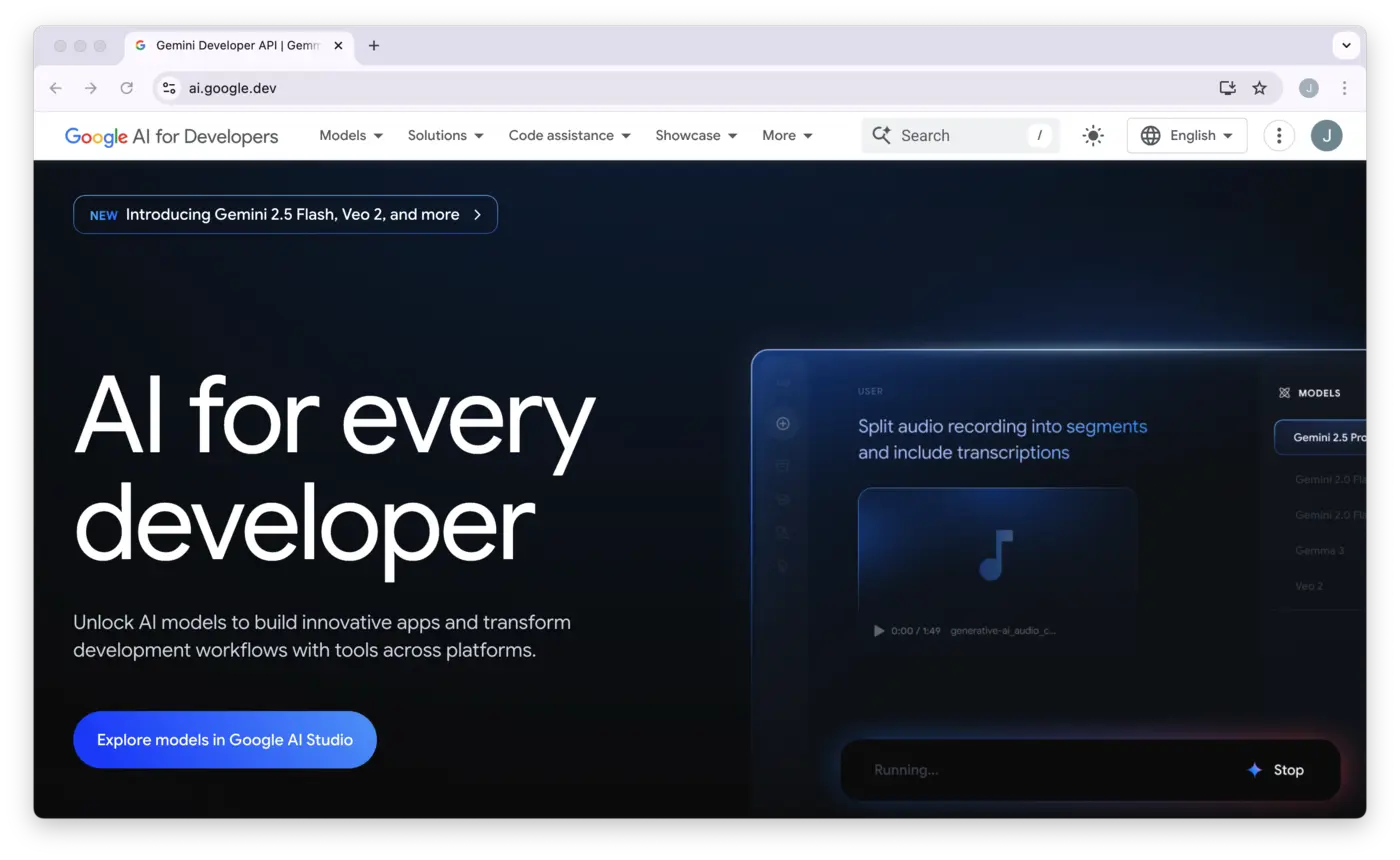1400x860 pixels.
Task: Expand the Solutions menu
Action: click(x=446, y=136)
